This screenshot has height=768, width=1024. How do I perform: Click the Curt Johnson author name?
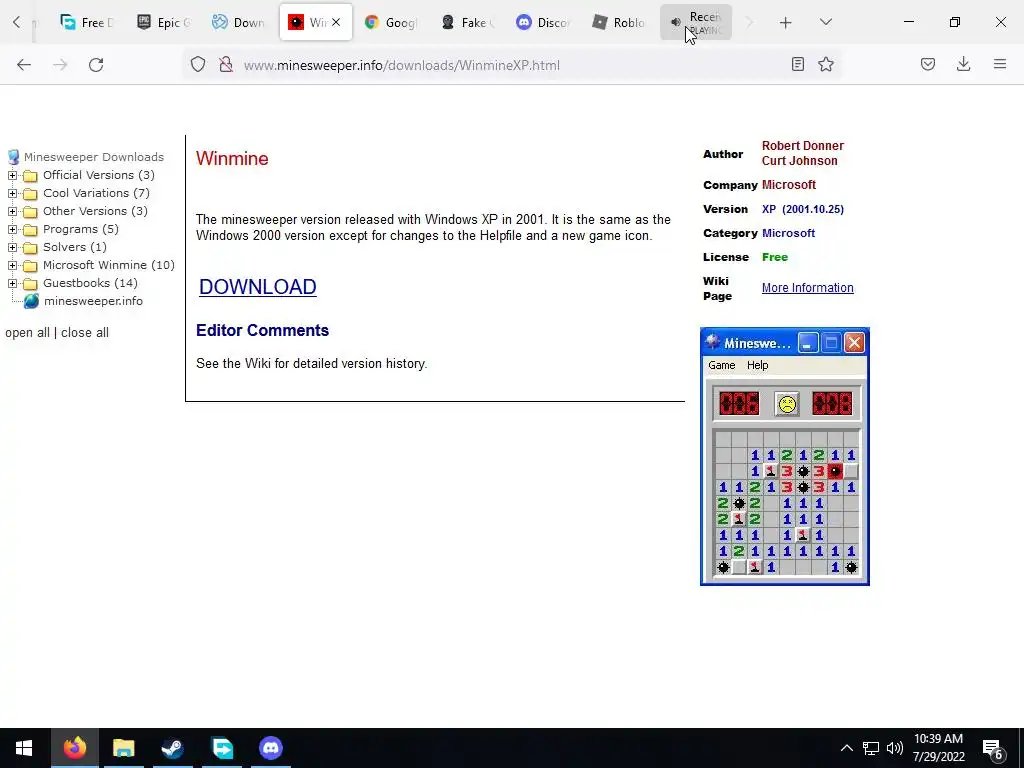tap(799, 161)
